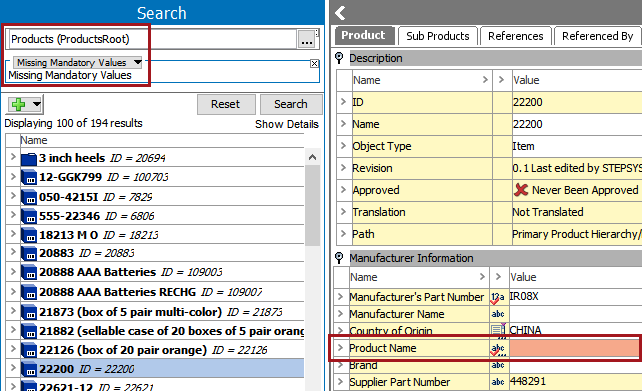
Task: Click the abc icon next to Manufacturer Name
Action: [498, 314]
